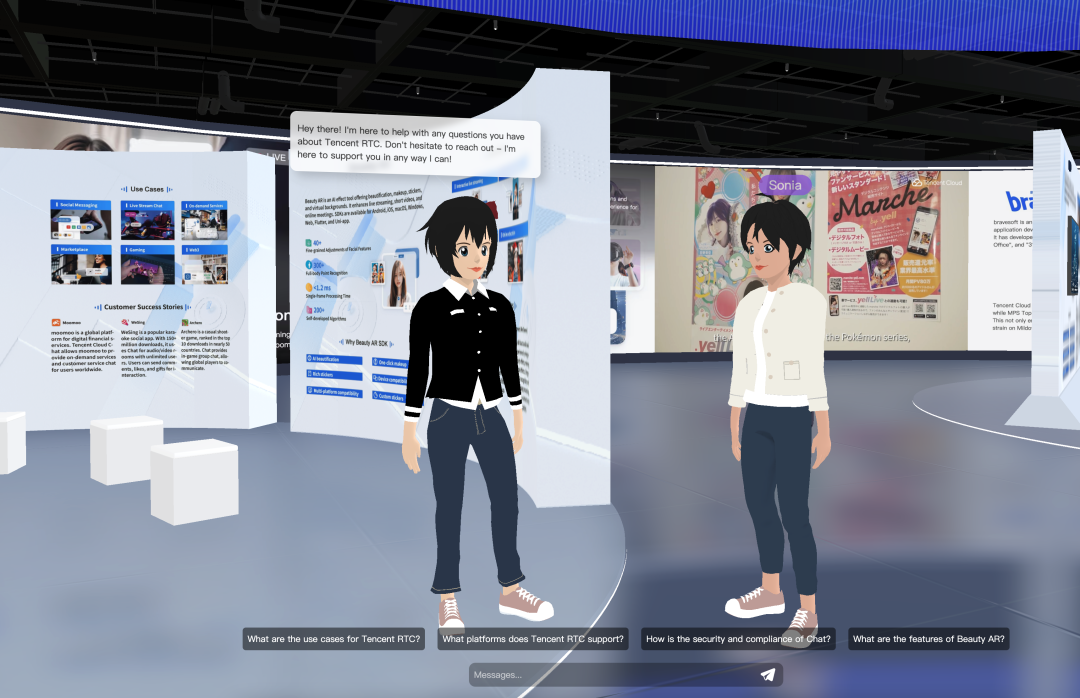
Task: Ask about use cases for Tencent RTC
Action: coord(333,638)
